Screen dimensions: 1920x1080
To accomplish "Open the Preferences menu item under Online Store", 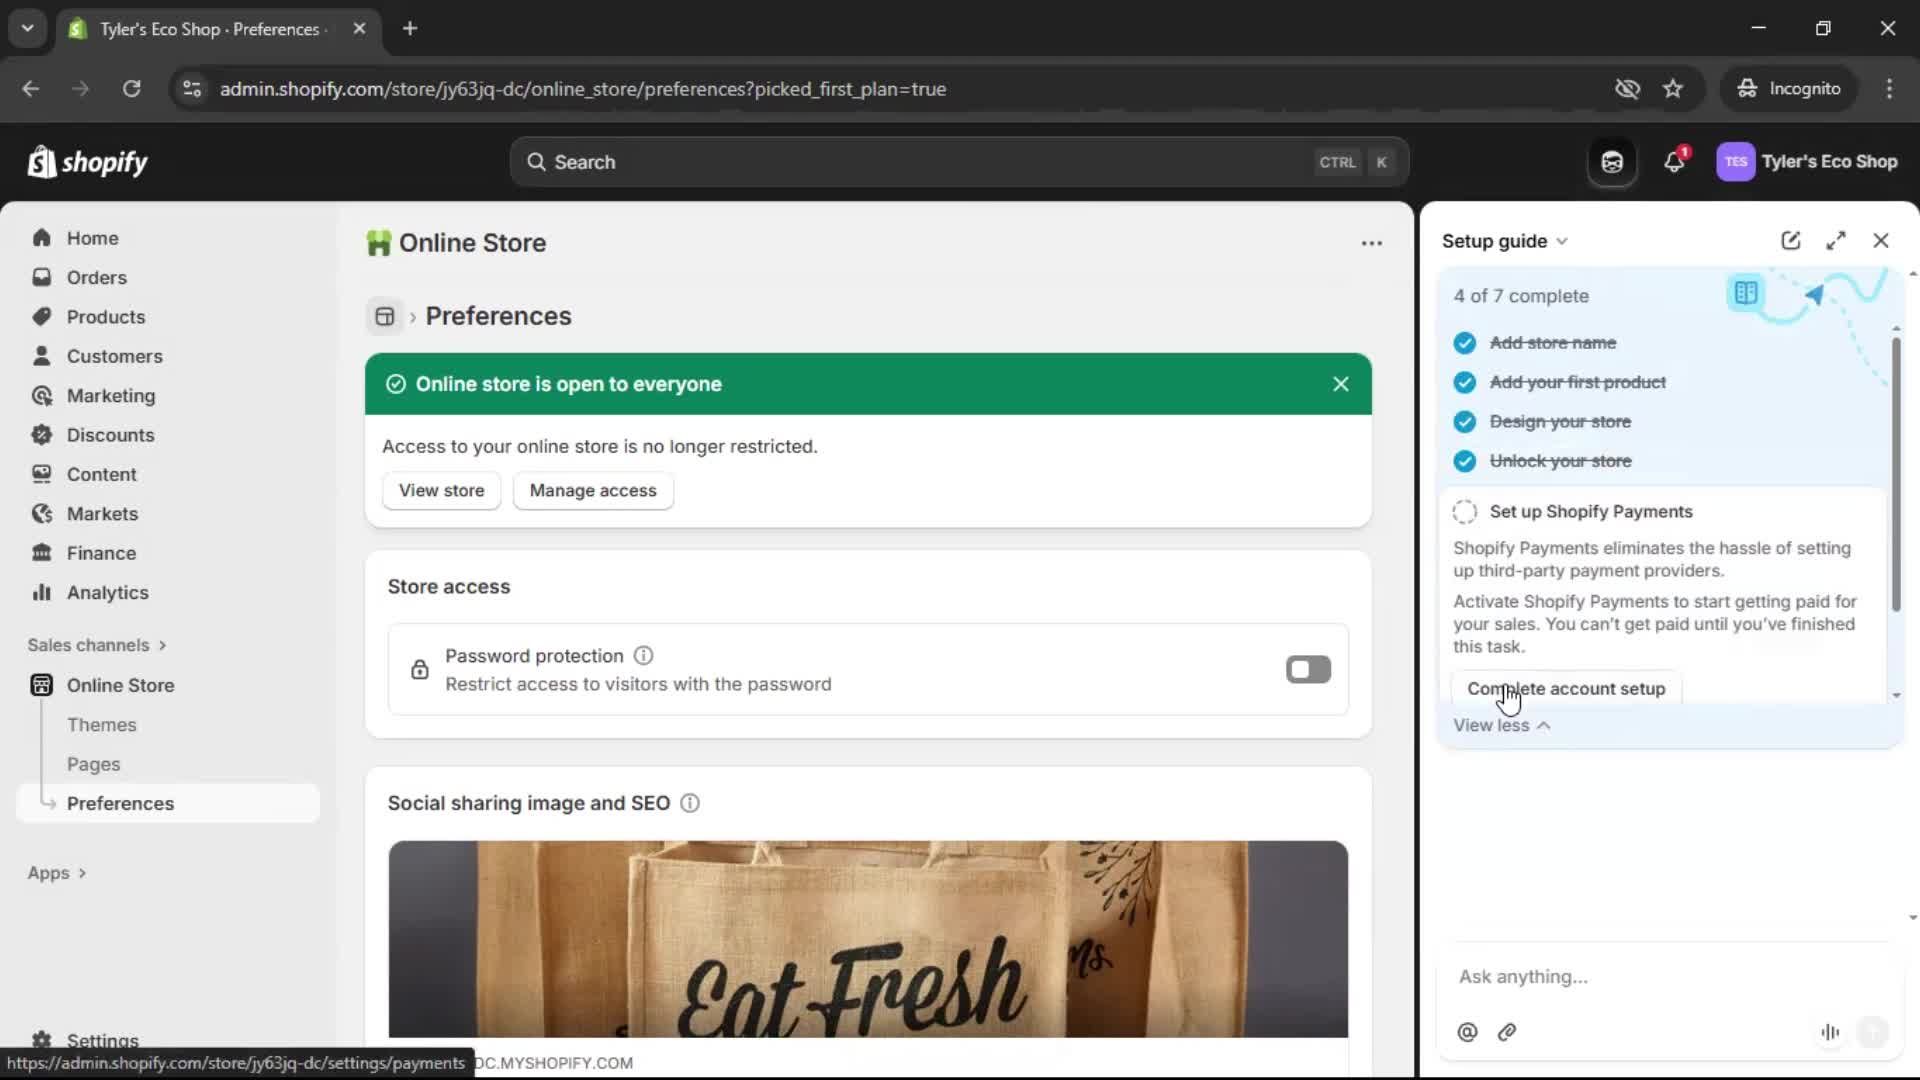I will coord(121,803).
